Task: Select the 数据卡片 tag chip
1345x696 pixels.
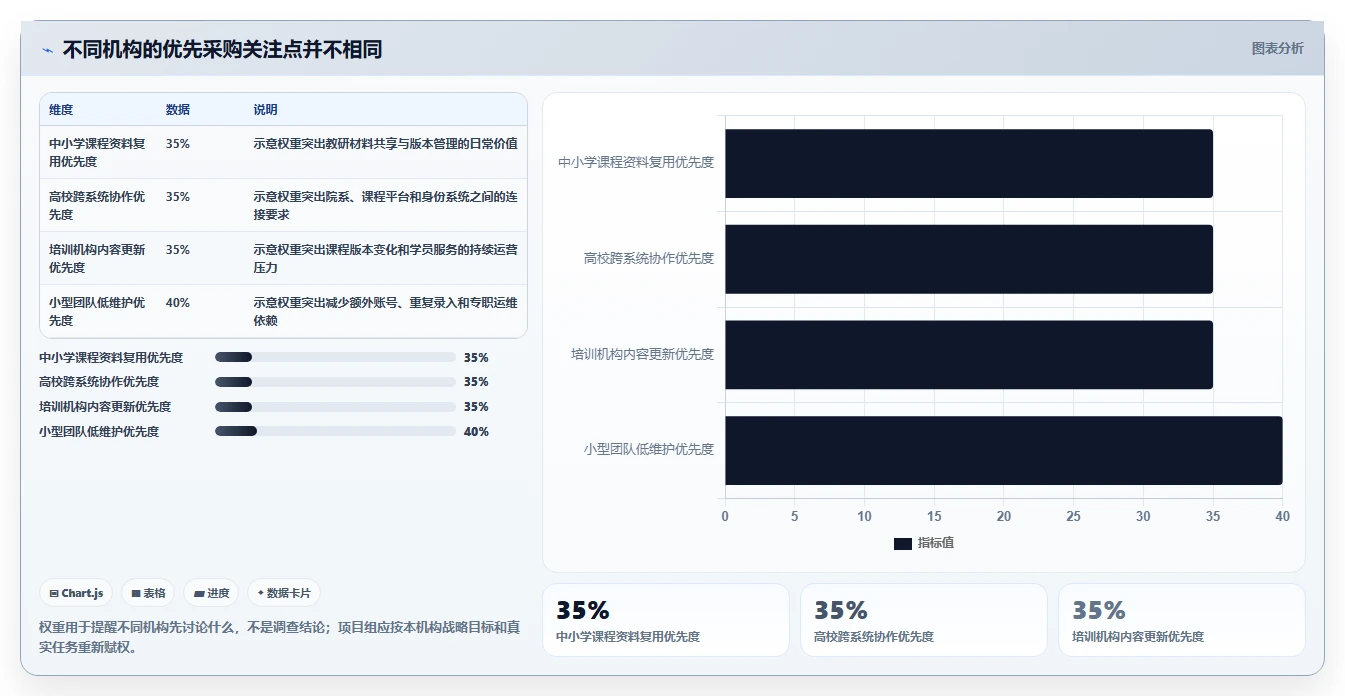Action: pyautogui.click(x=284, y=593)
